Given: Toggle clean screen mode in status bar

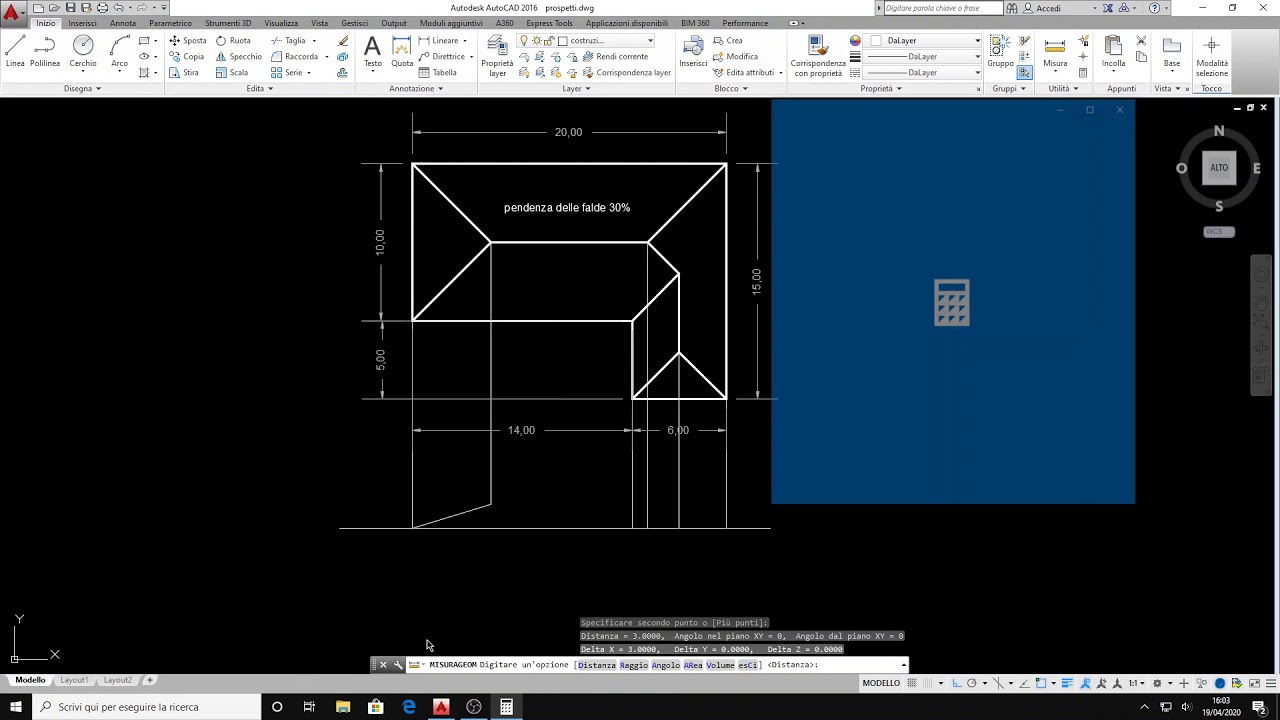Looking at the screenshot, I should [1255, 683].
